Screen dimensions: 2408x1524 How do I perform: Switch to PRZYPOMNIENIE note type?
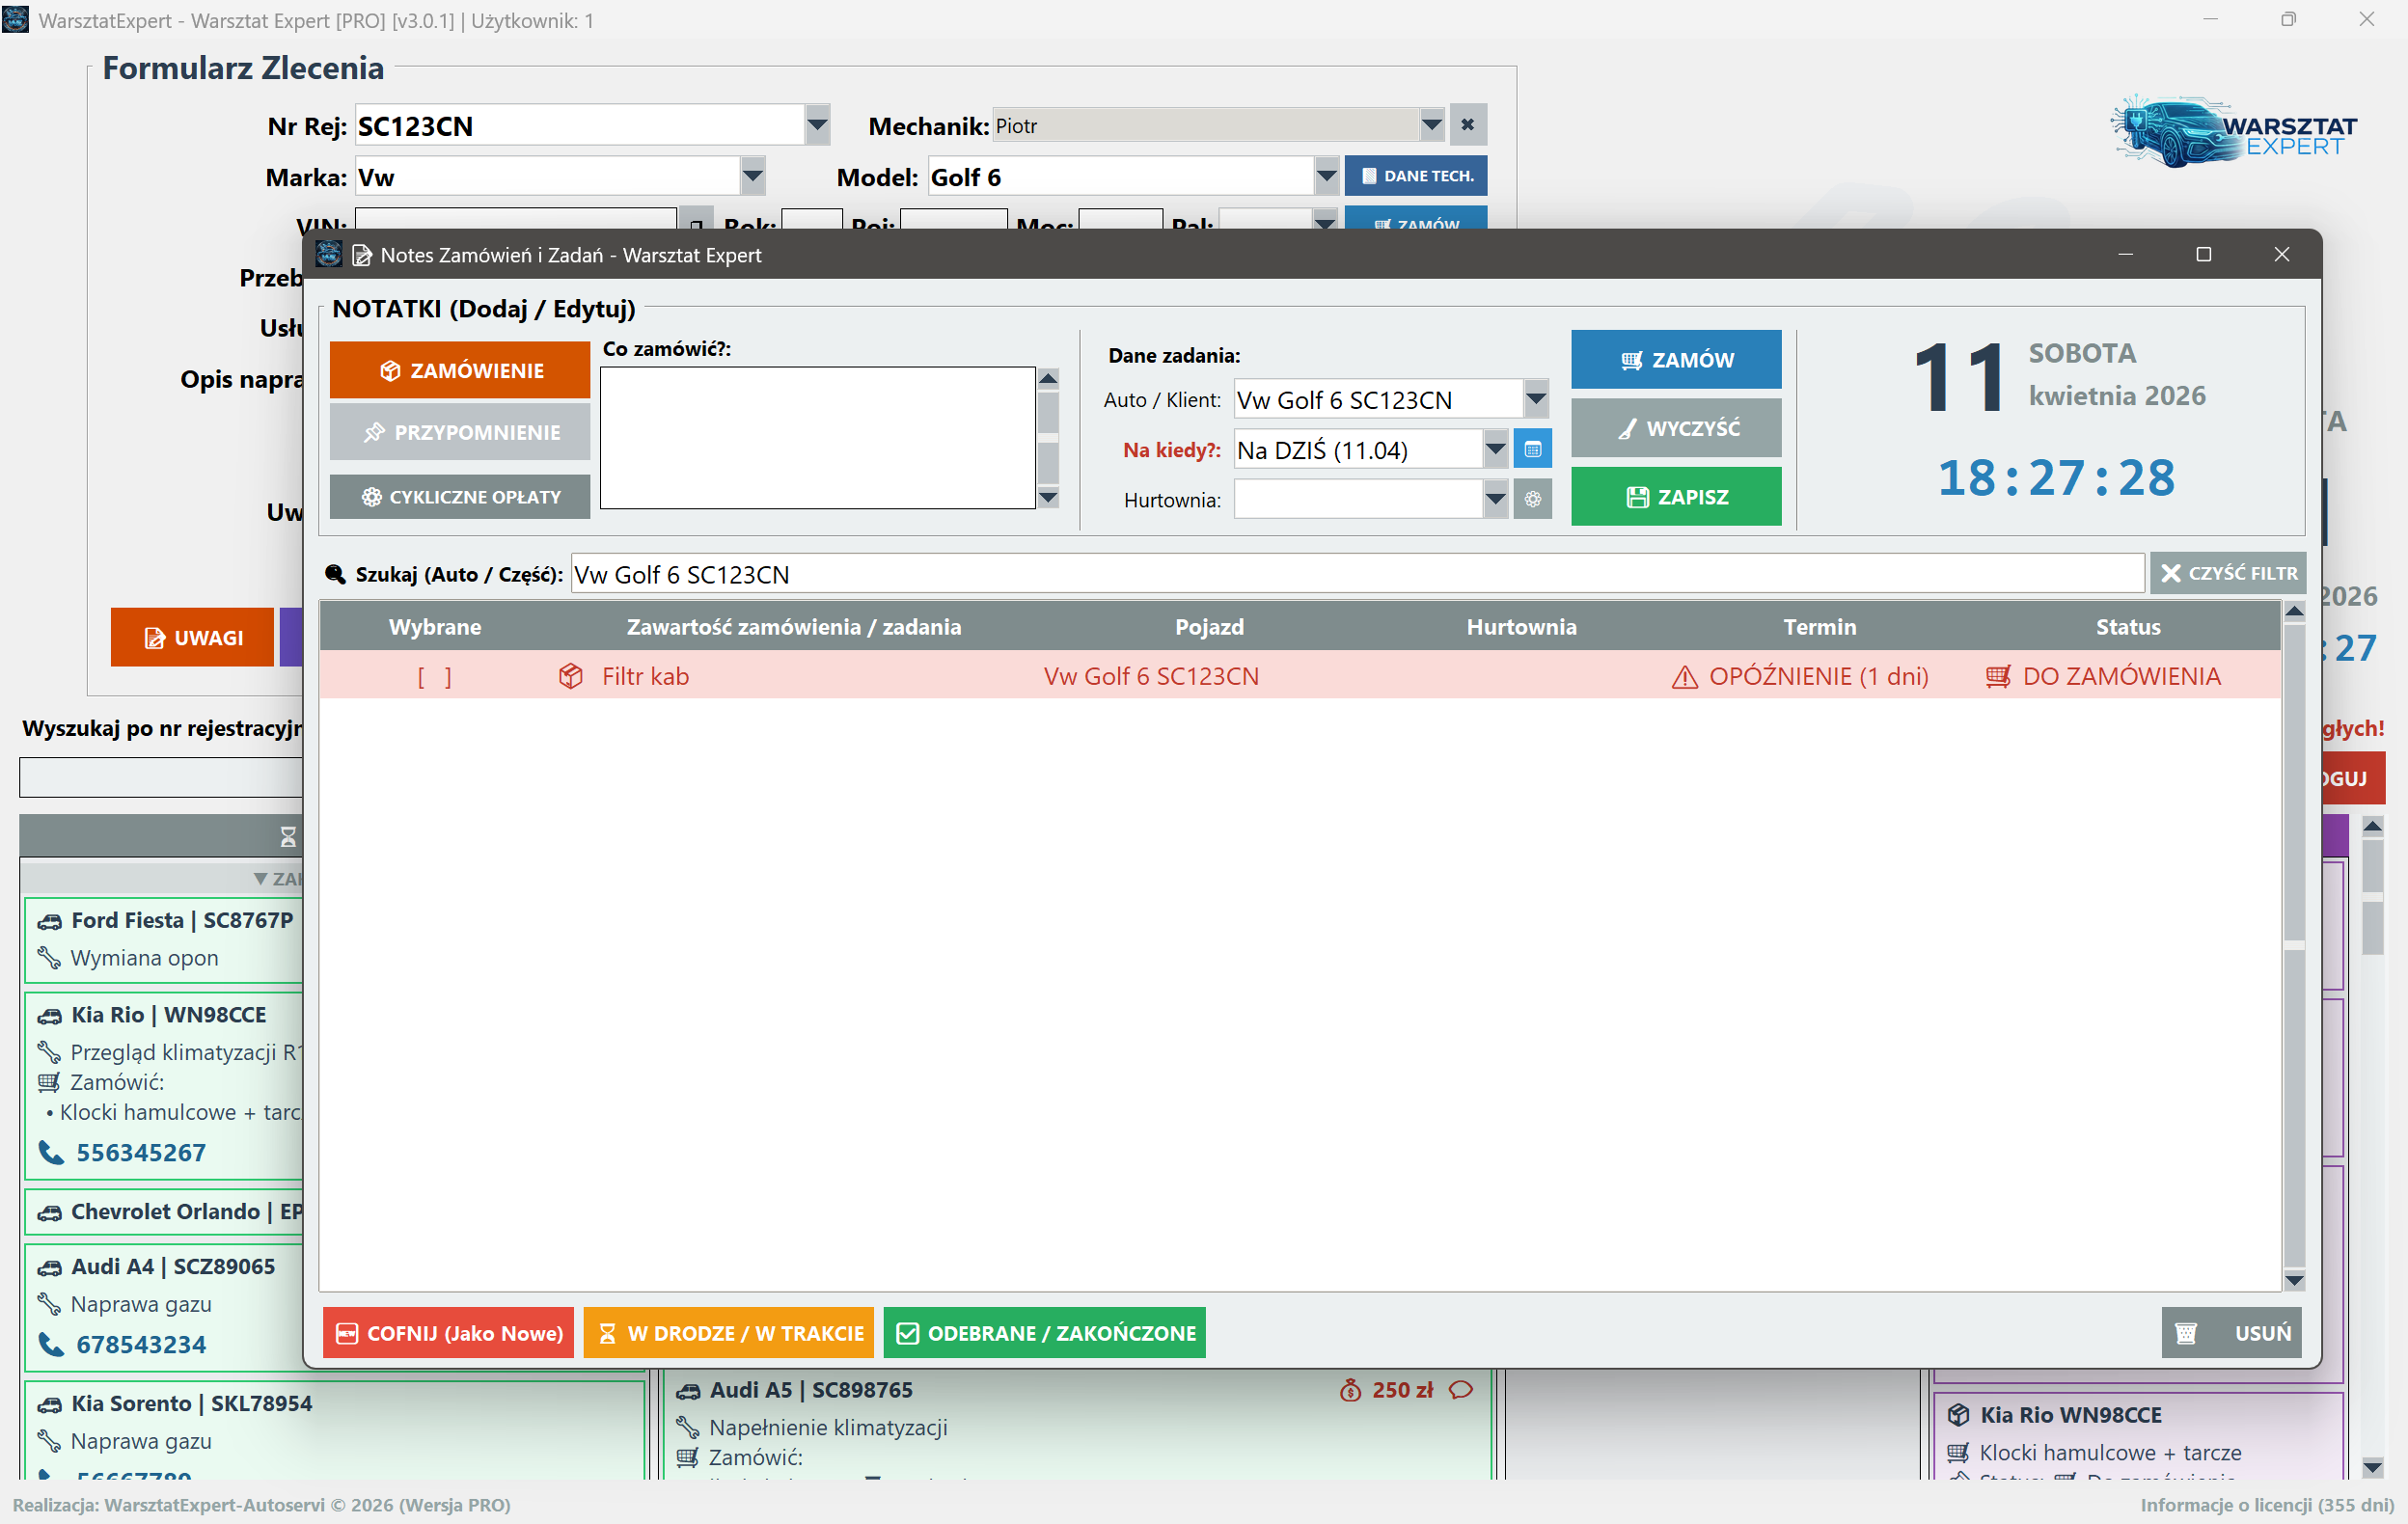460,432
